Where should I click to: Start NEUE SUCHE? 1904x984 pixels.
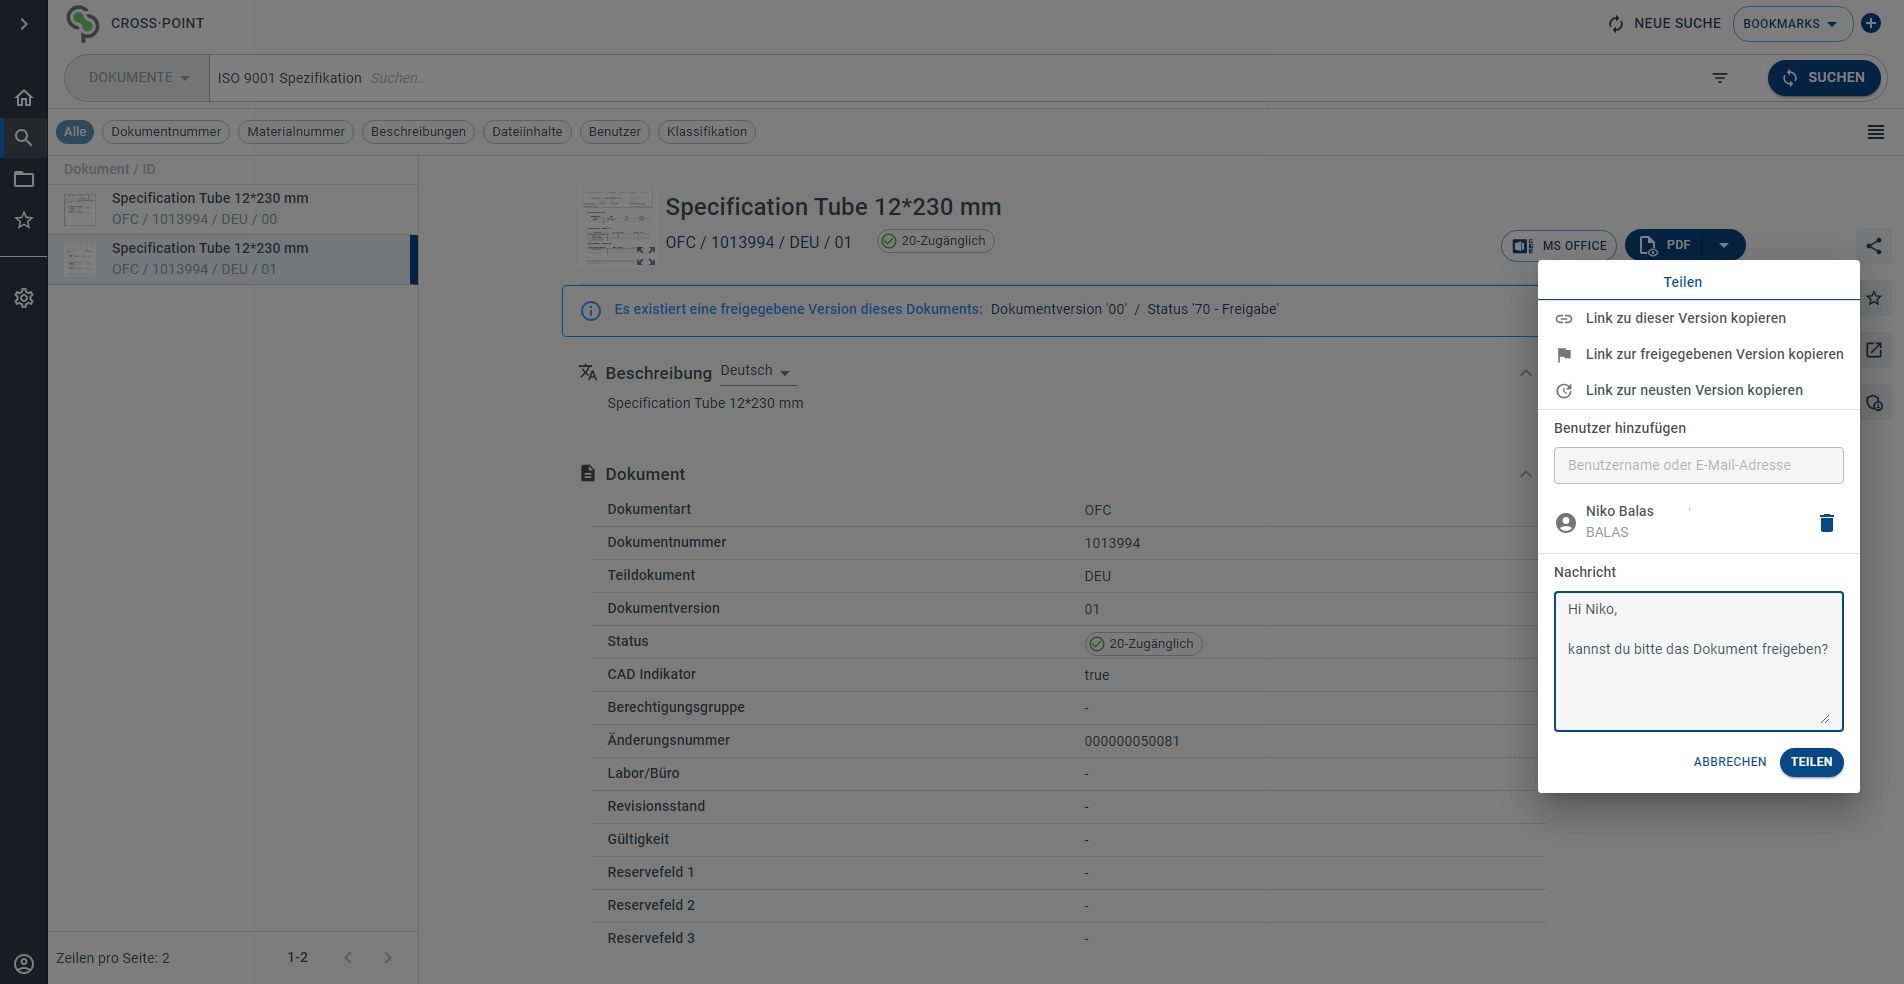tap(1665, 23)
